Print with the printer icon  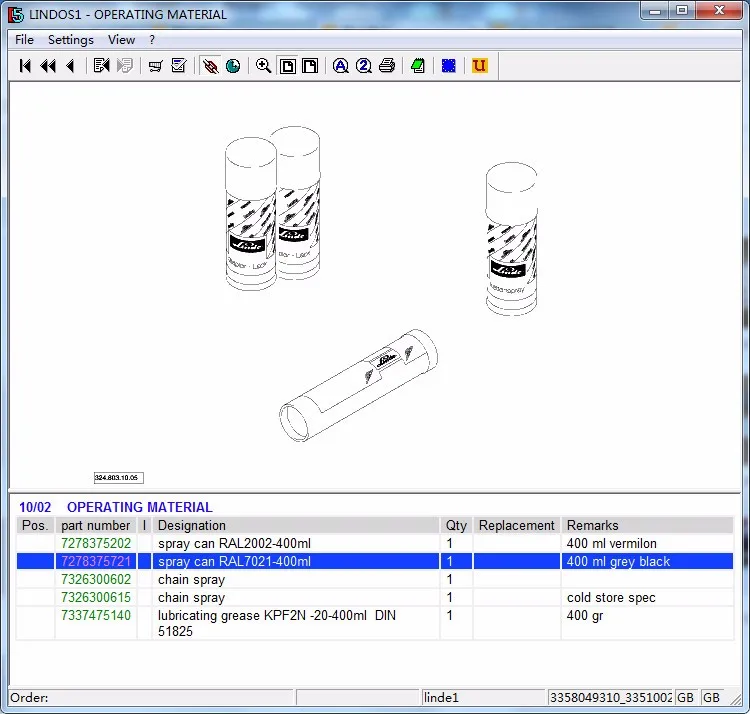[387, 66]
